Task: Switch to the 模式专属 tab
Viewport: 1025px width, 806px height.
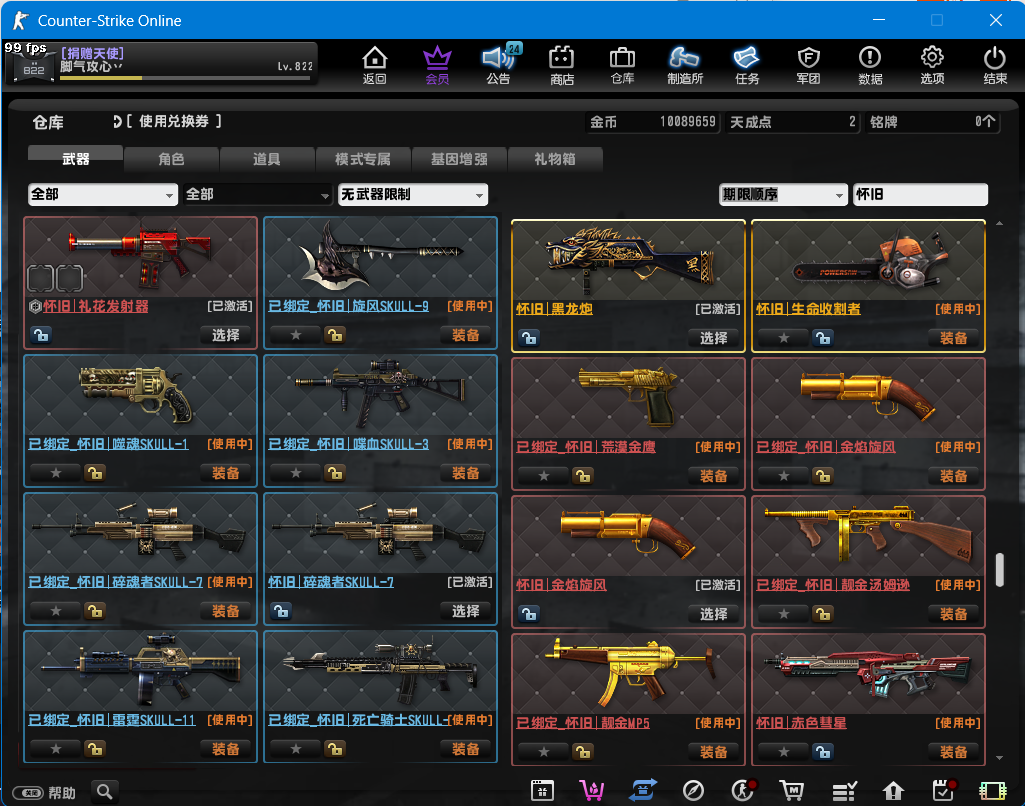Action: 363,159
